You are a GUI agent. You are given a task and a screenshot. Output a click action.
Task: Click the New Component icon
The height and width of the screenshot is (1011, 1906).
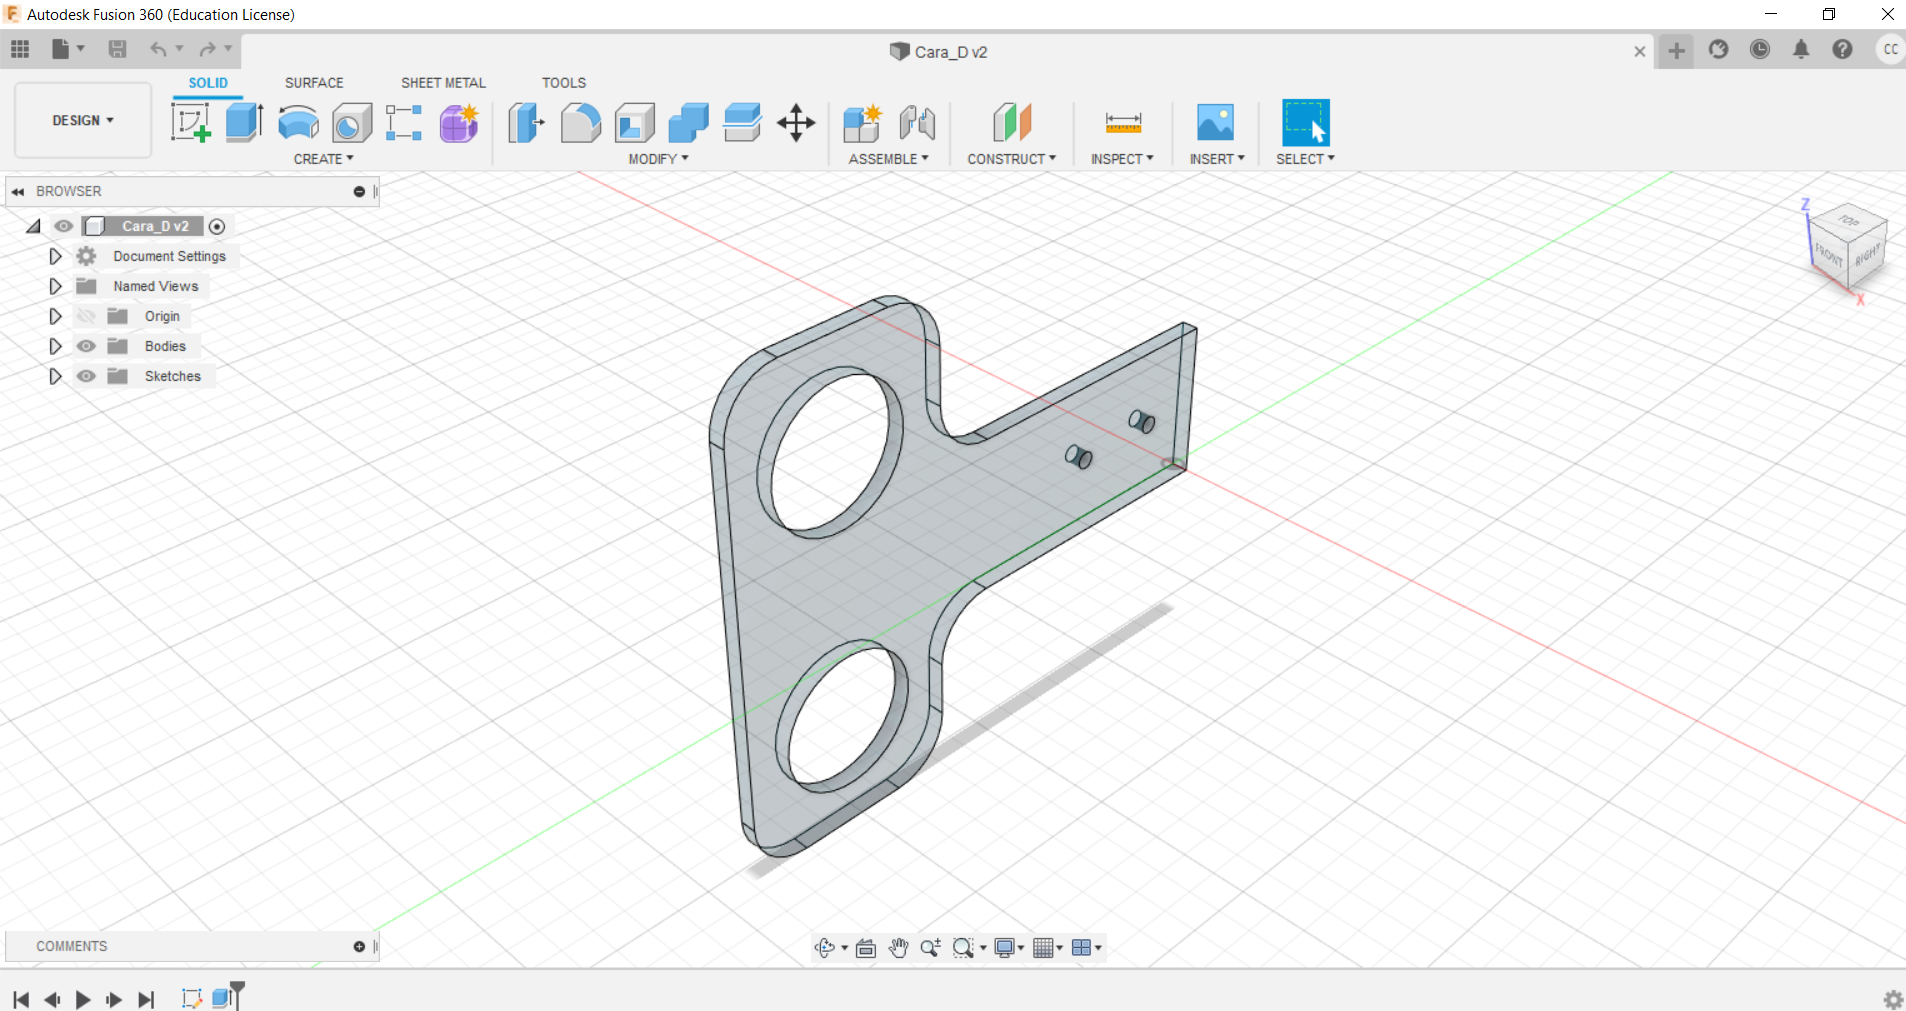click(862, 123)
